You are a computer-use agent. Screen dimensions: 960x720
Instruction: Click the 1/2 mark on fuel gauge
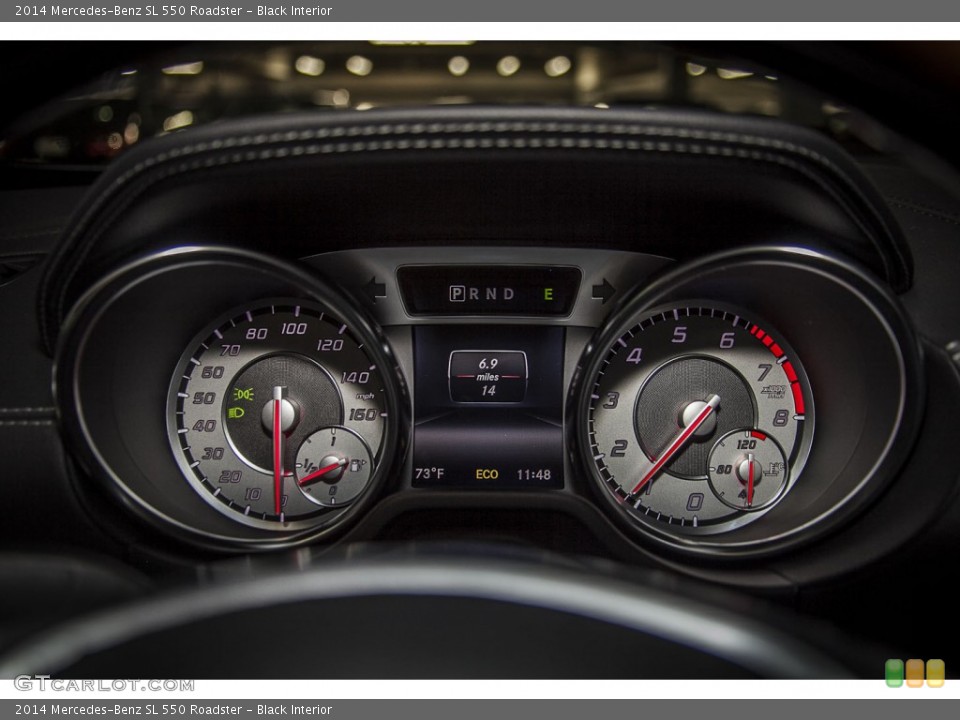(x=310, y=467)
